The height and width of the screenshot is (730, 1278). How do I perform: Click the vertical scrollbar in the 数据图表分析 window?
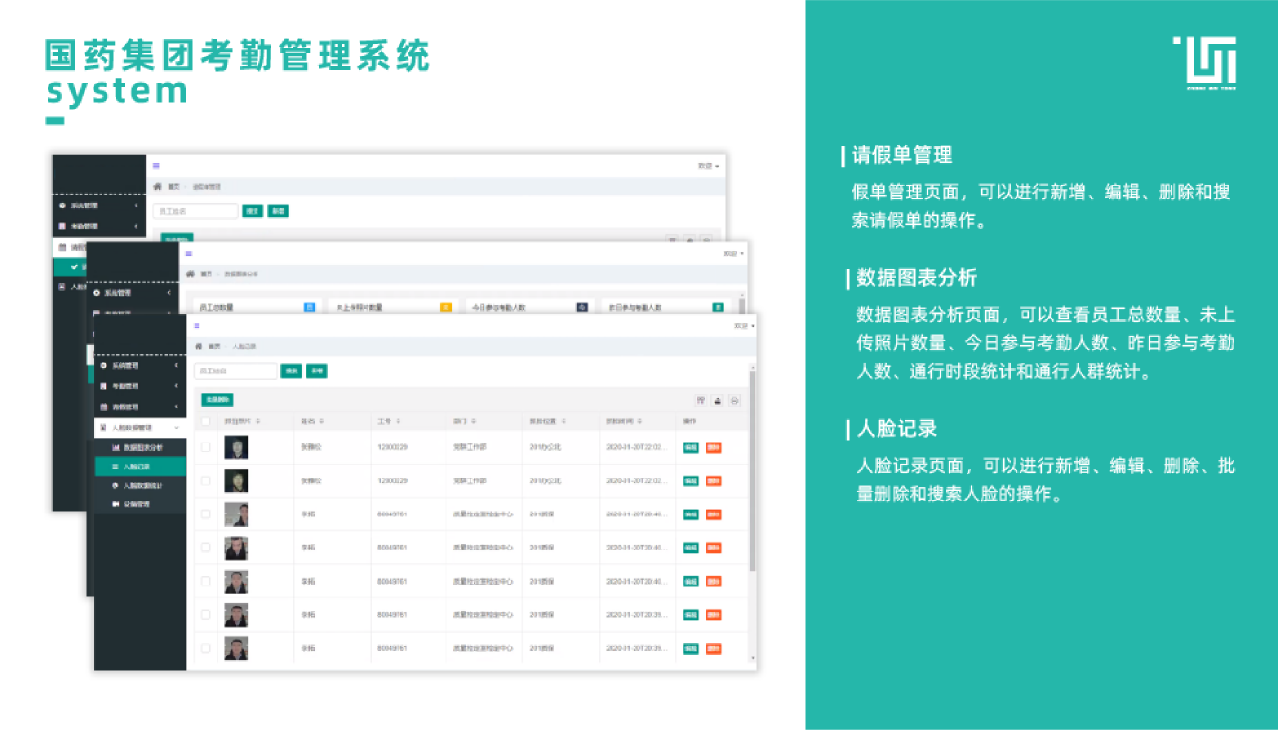point(742,304)
